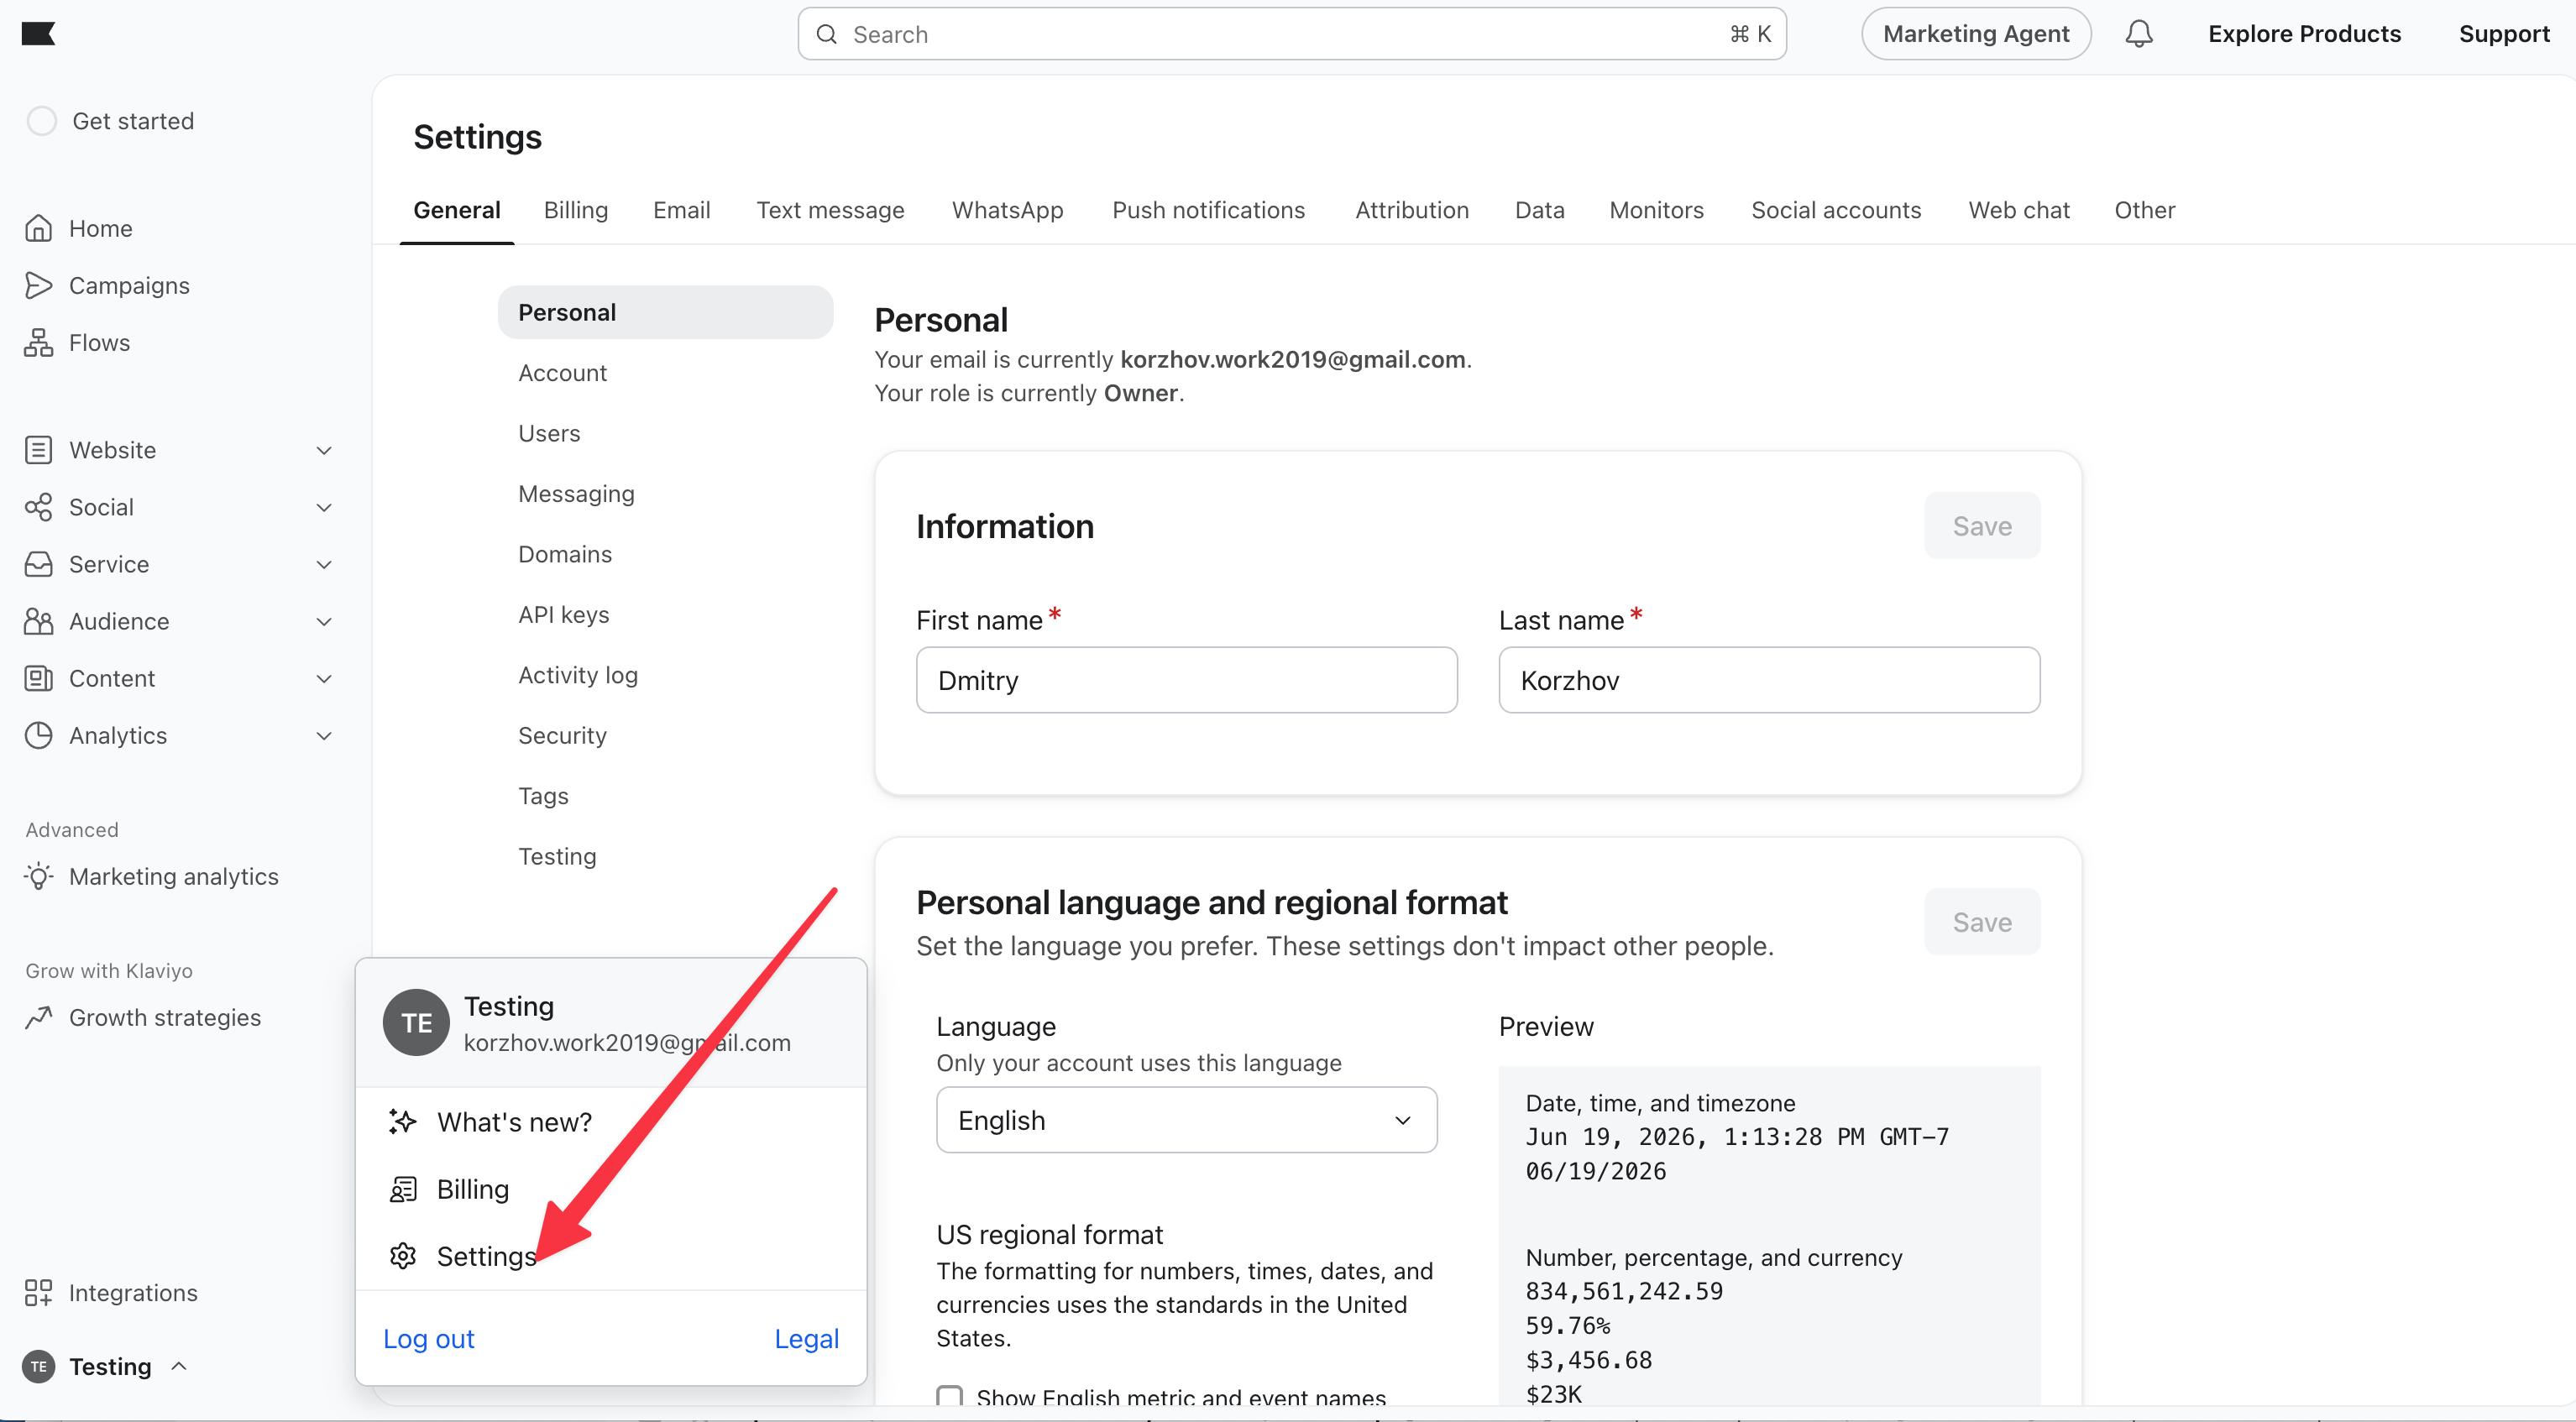Click the Campaigns paper plane icon
This screenshot has height=1422, width=2576.
point(38,285)
